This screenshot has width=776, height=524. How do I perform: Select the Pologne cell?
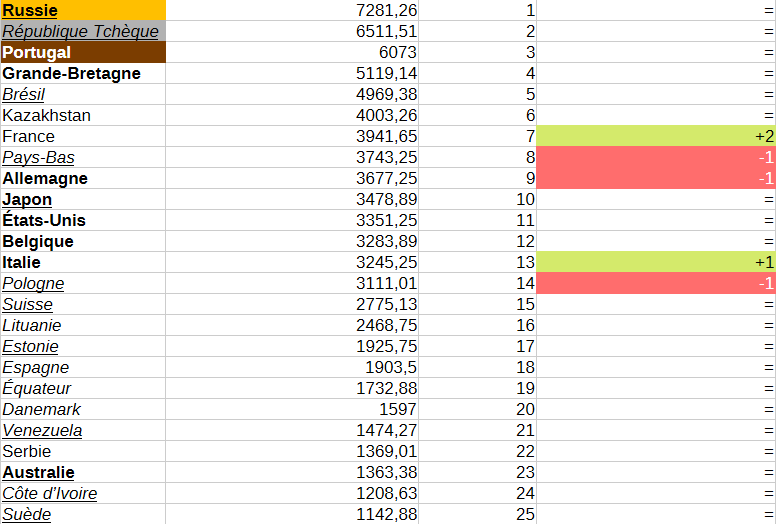coord(83,283)
